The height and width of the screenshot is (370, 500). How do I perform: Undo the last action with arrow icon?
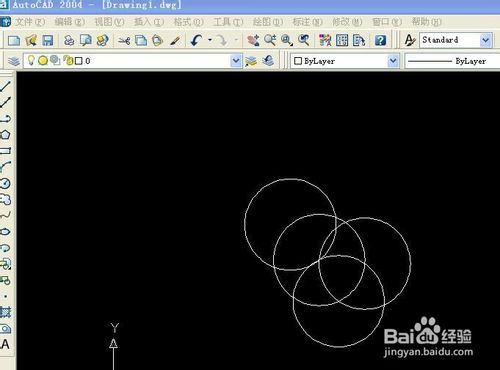(196, 41)
